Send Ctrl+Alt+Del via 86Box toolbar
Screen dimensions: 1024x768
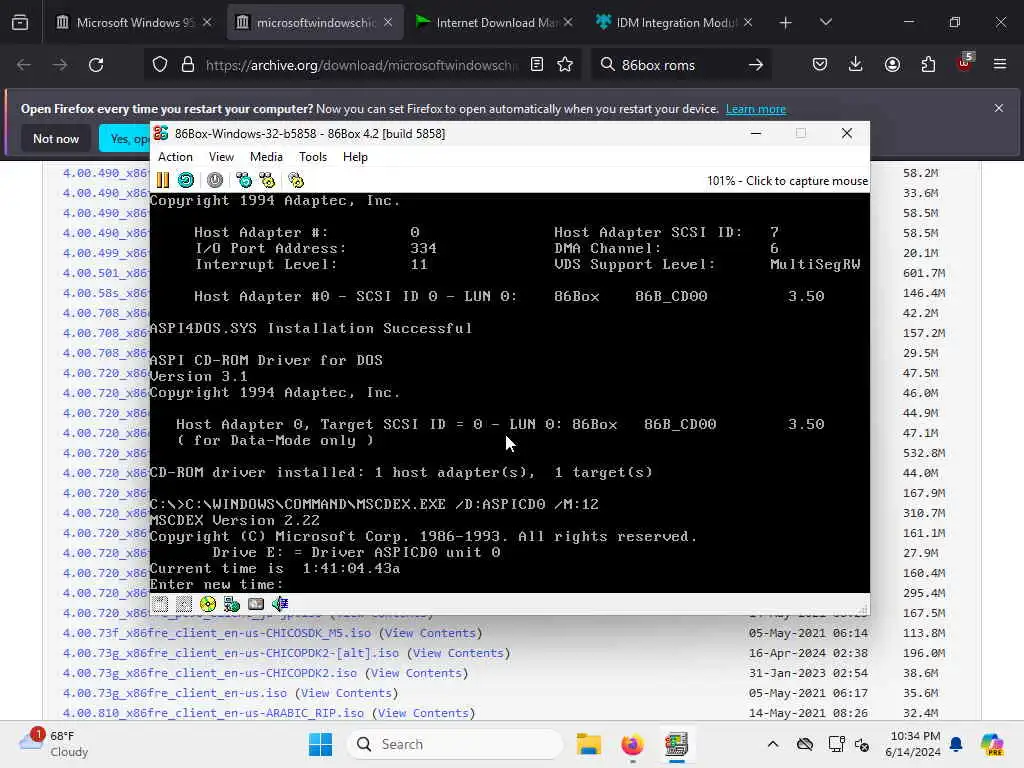click(244, 180)
